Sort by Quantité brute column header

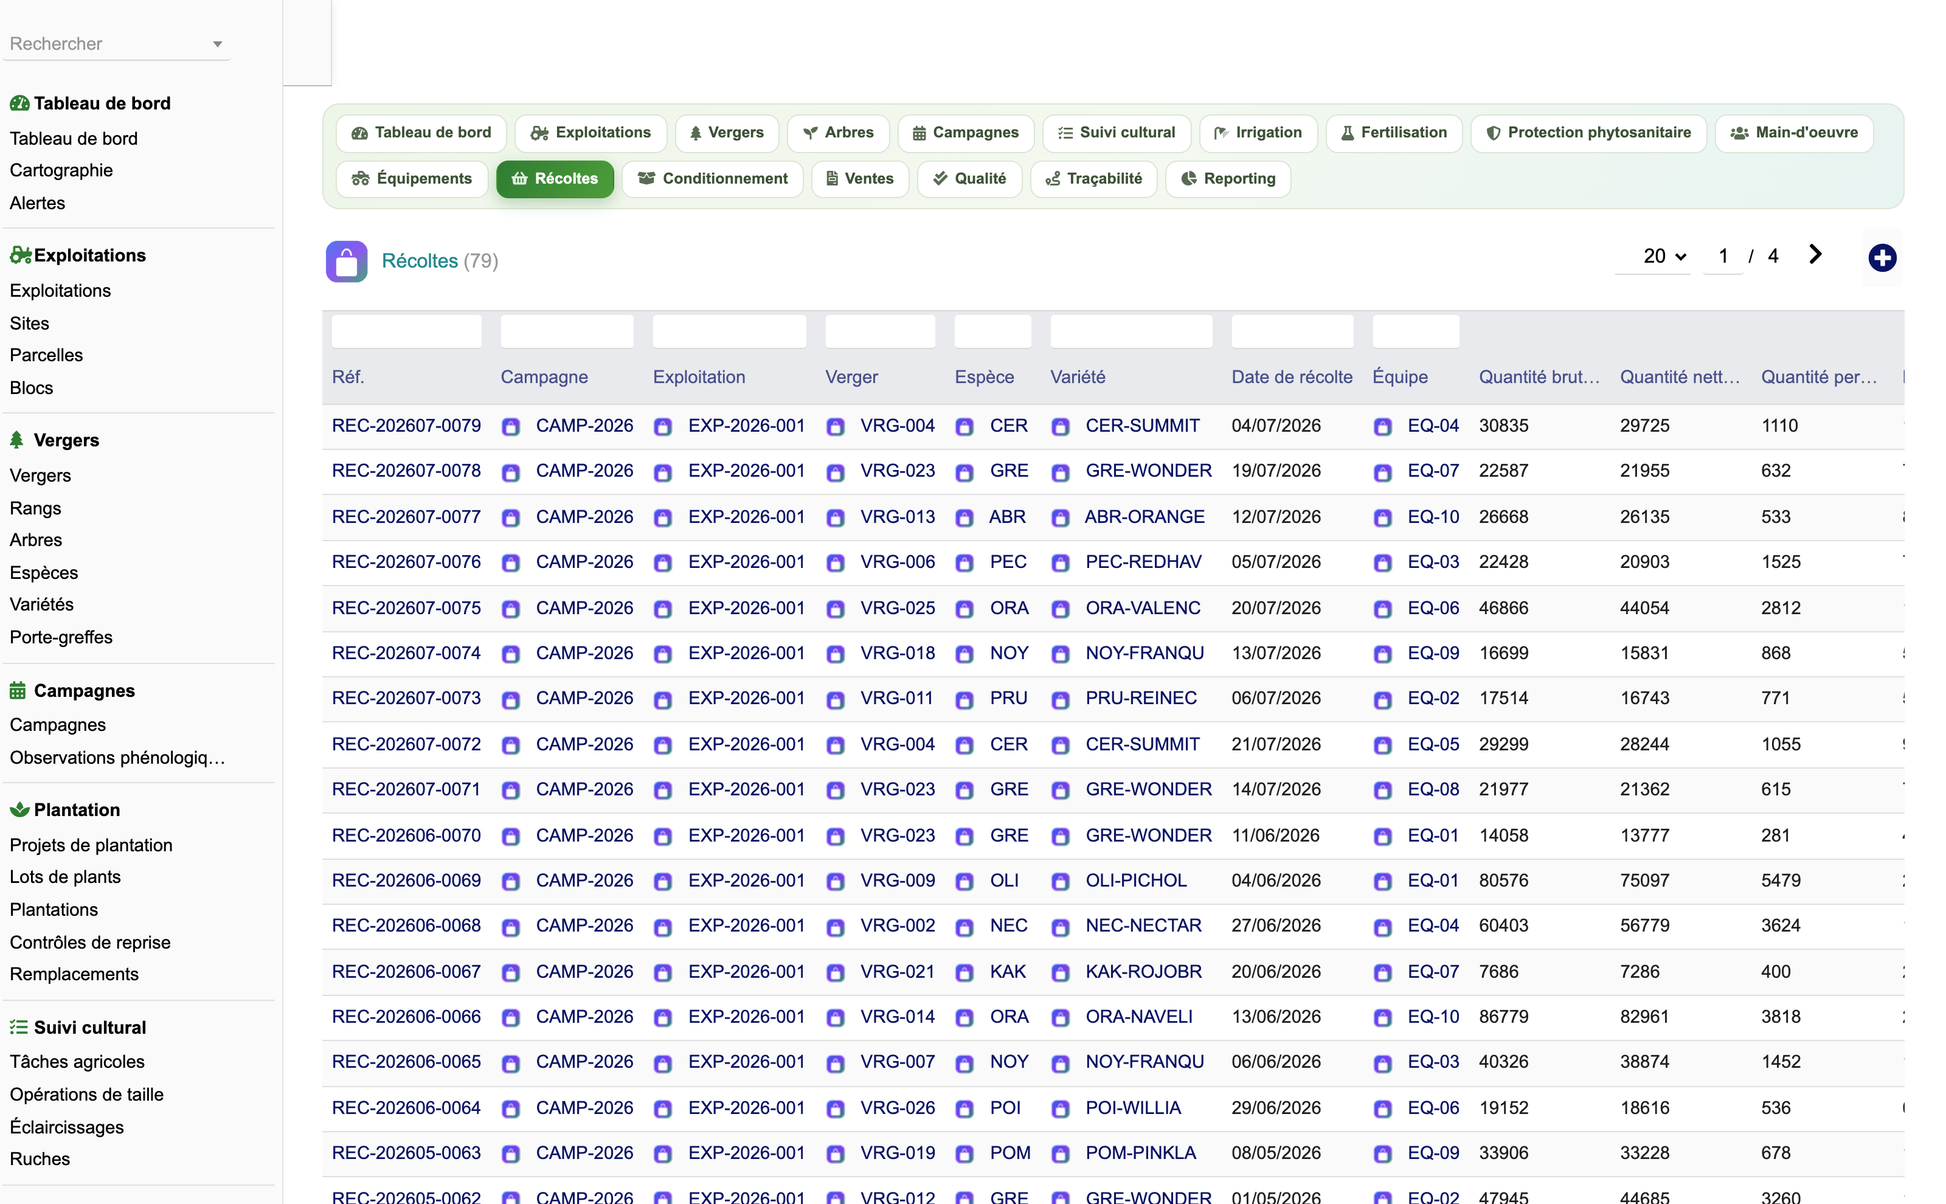coord(1539,377)
